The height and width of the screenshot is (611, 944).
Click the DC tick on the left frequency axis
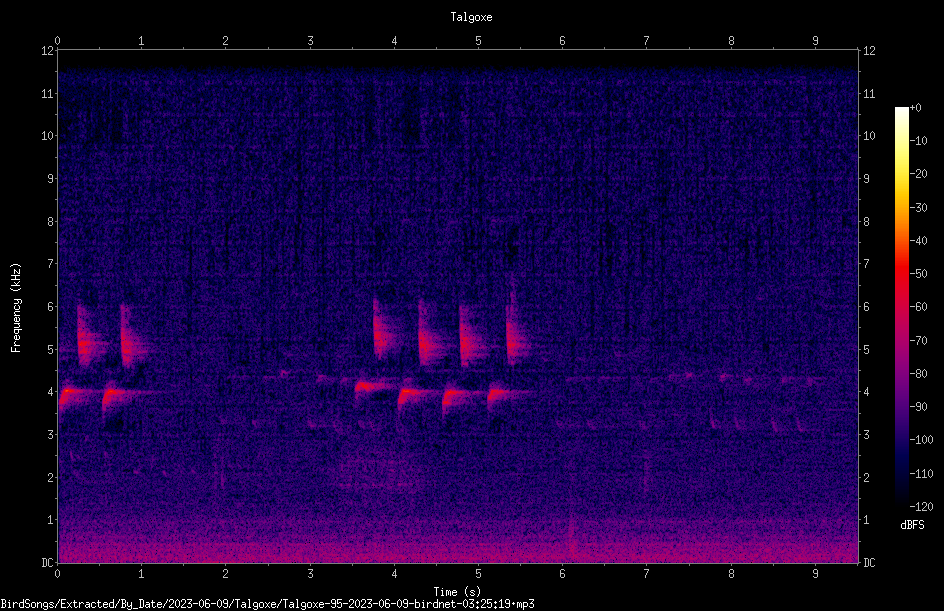[x=47, y=563]
